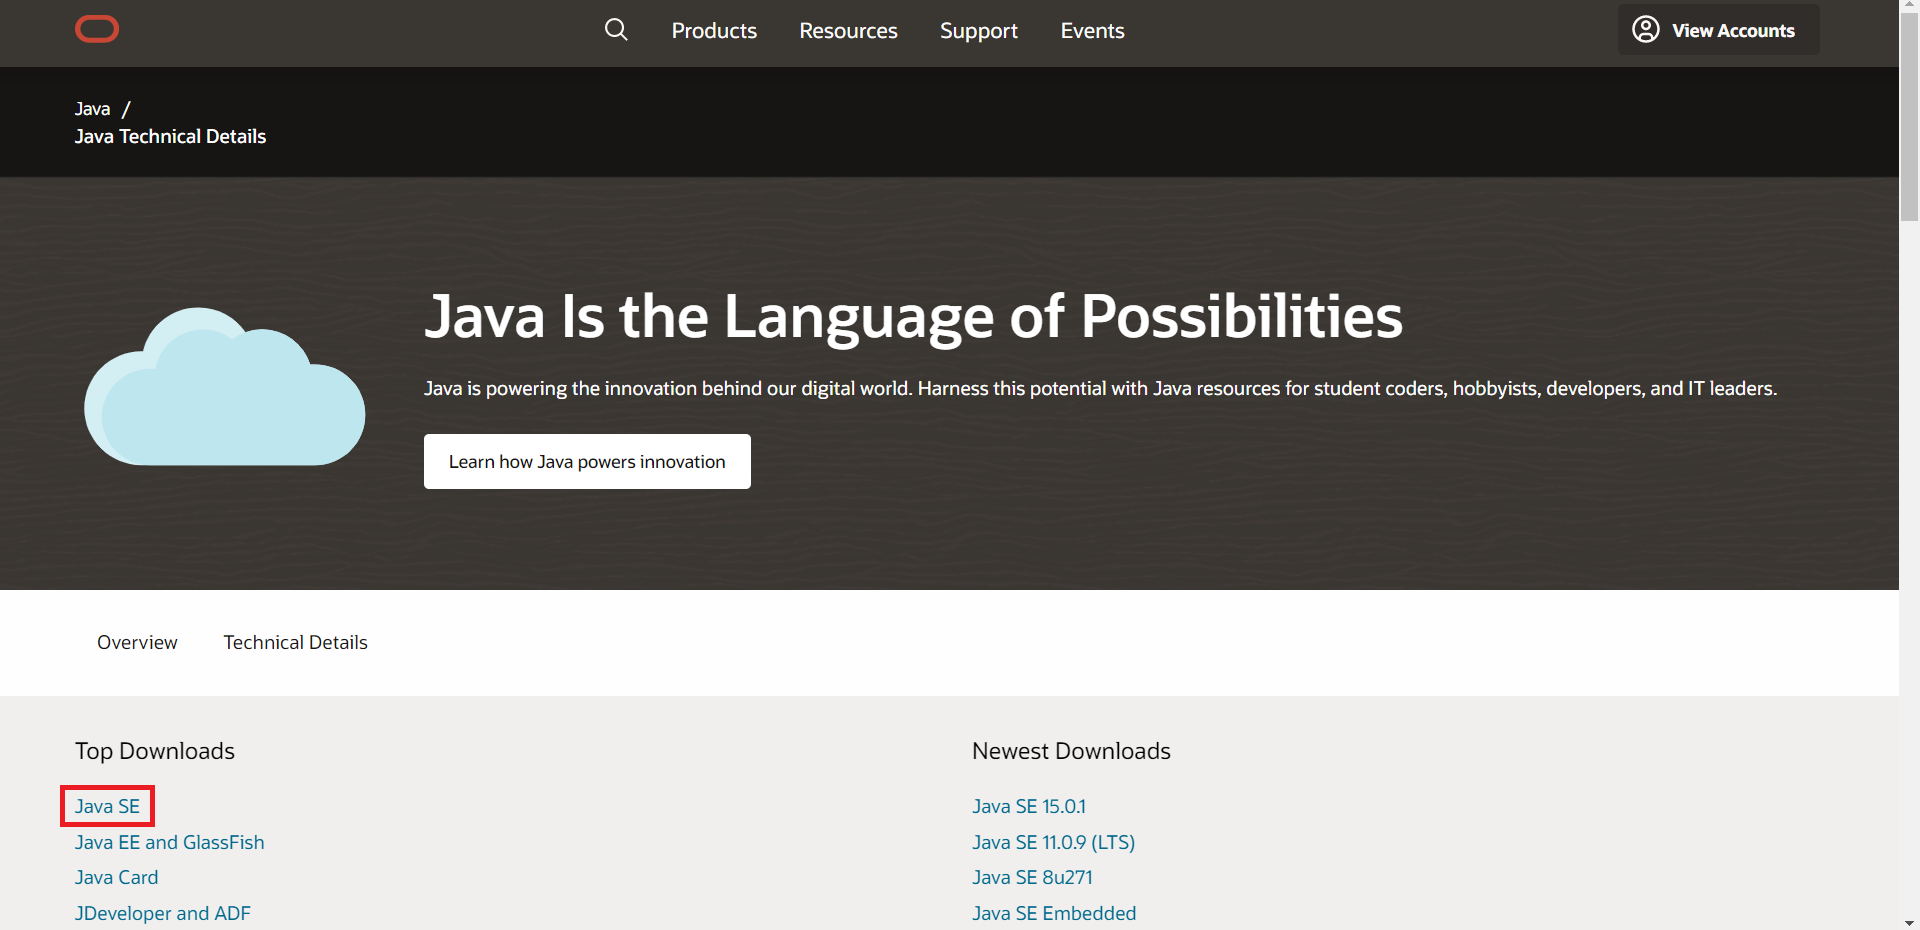Open the Products menu
The height and width of the screenshot is (930, 1920).
(x=714, y=31)
